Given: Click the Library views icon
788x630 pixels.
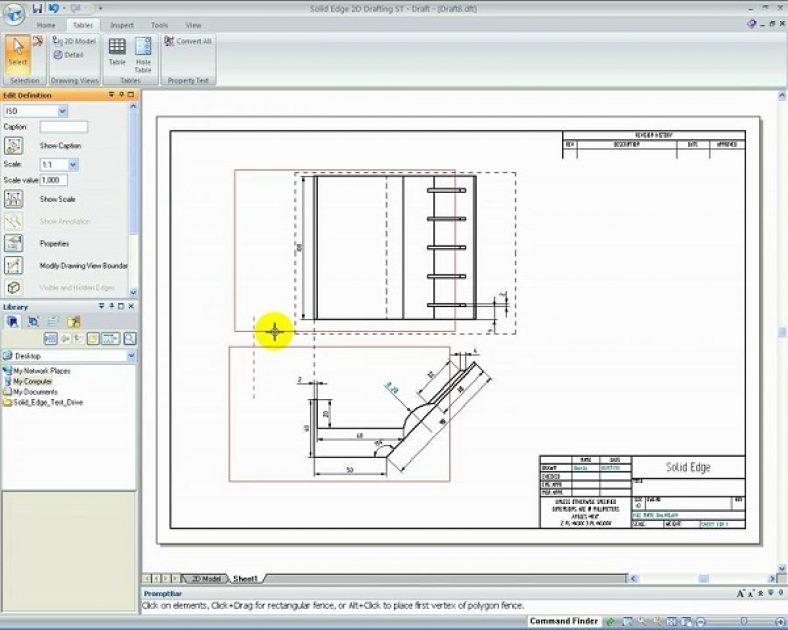Looking at the screenshot, I should click(x=111, y=339).
